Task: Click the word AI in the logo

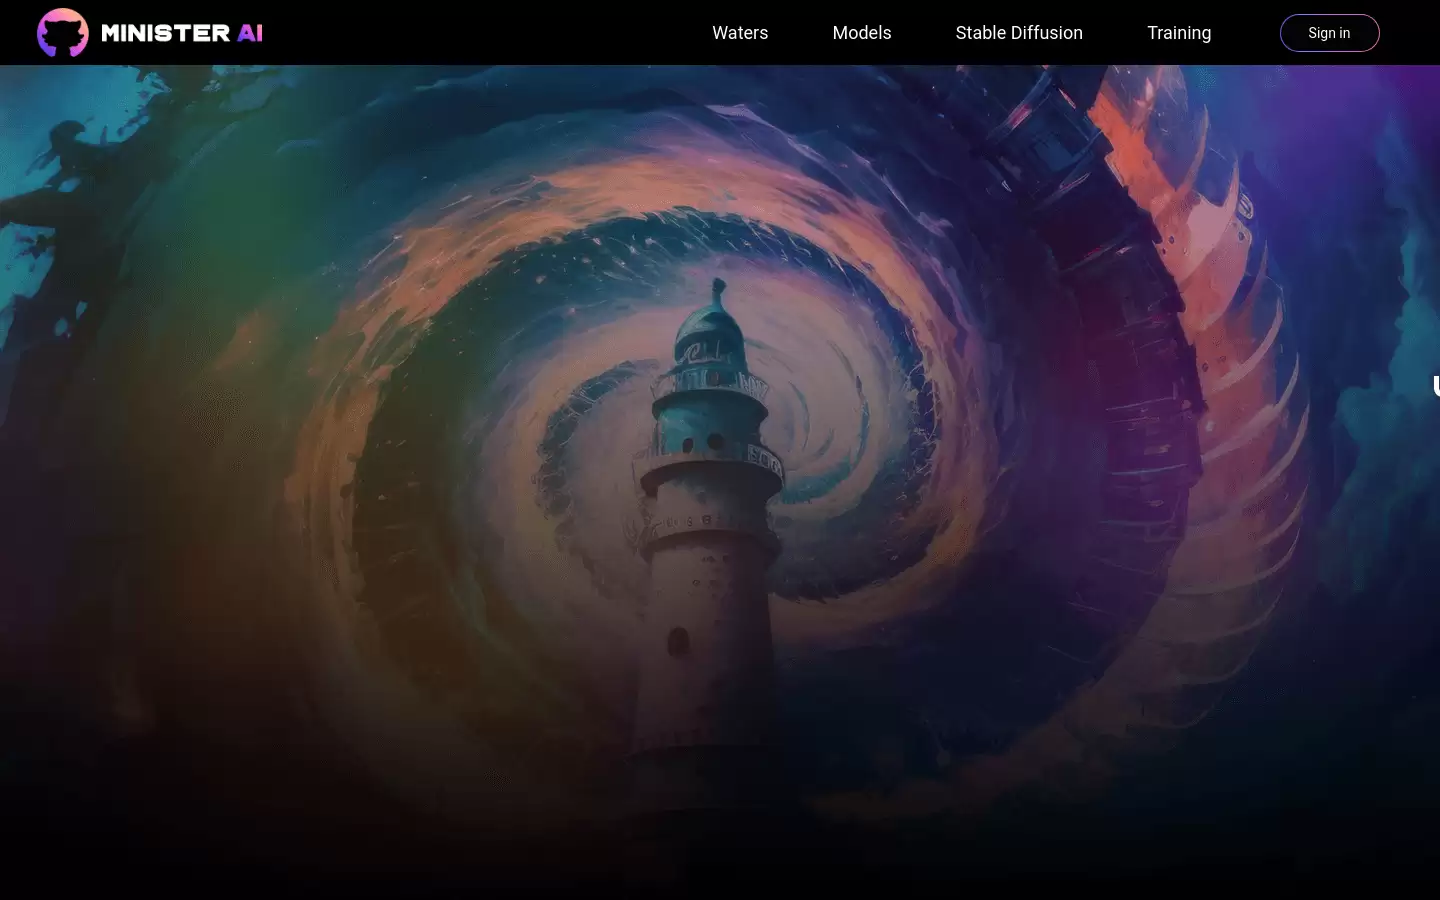Action: click(x=250, y=33)
